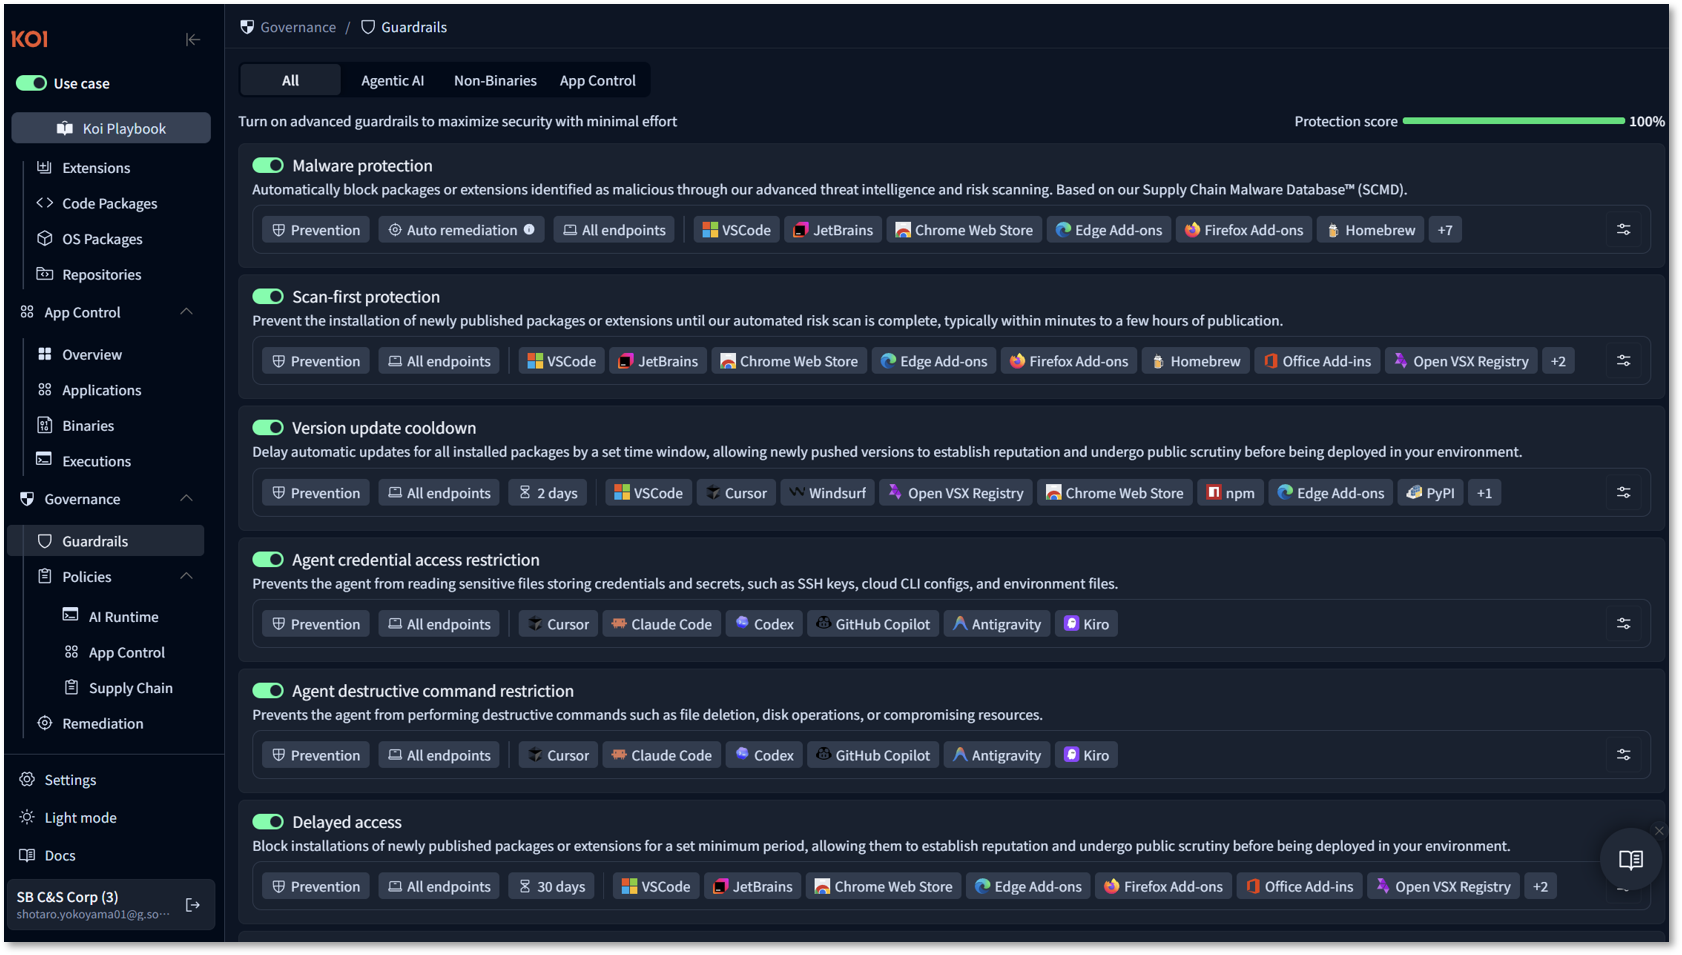
Task: Click the Binaries icon in sidebar
Action: point(45,426)
